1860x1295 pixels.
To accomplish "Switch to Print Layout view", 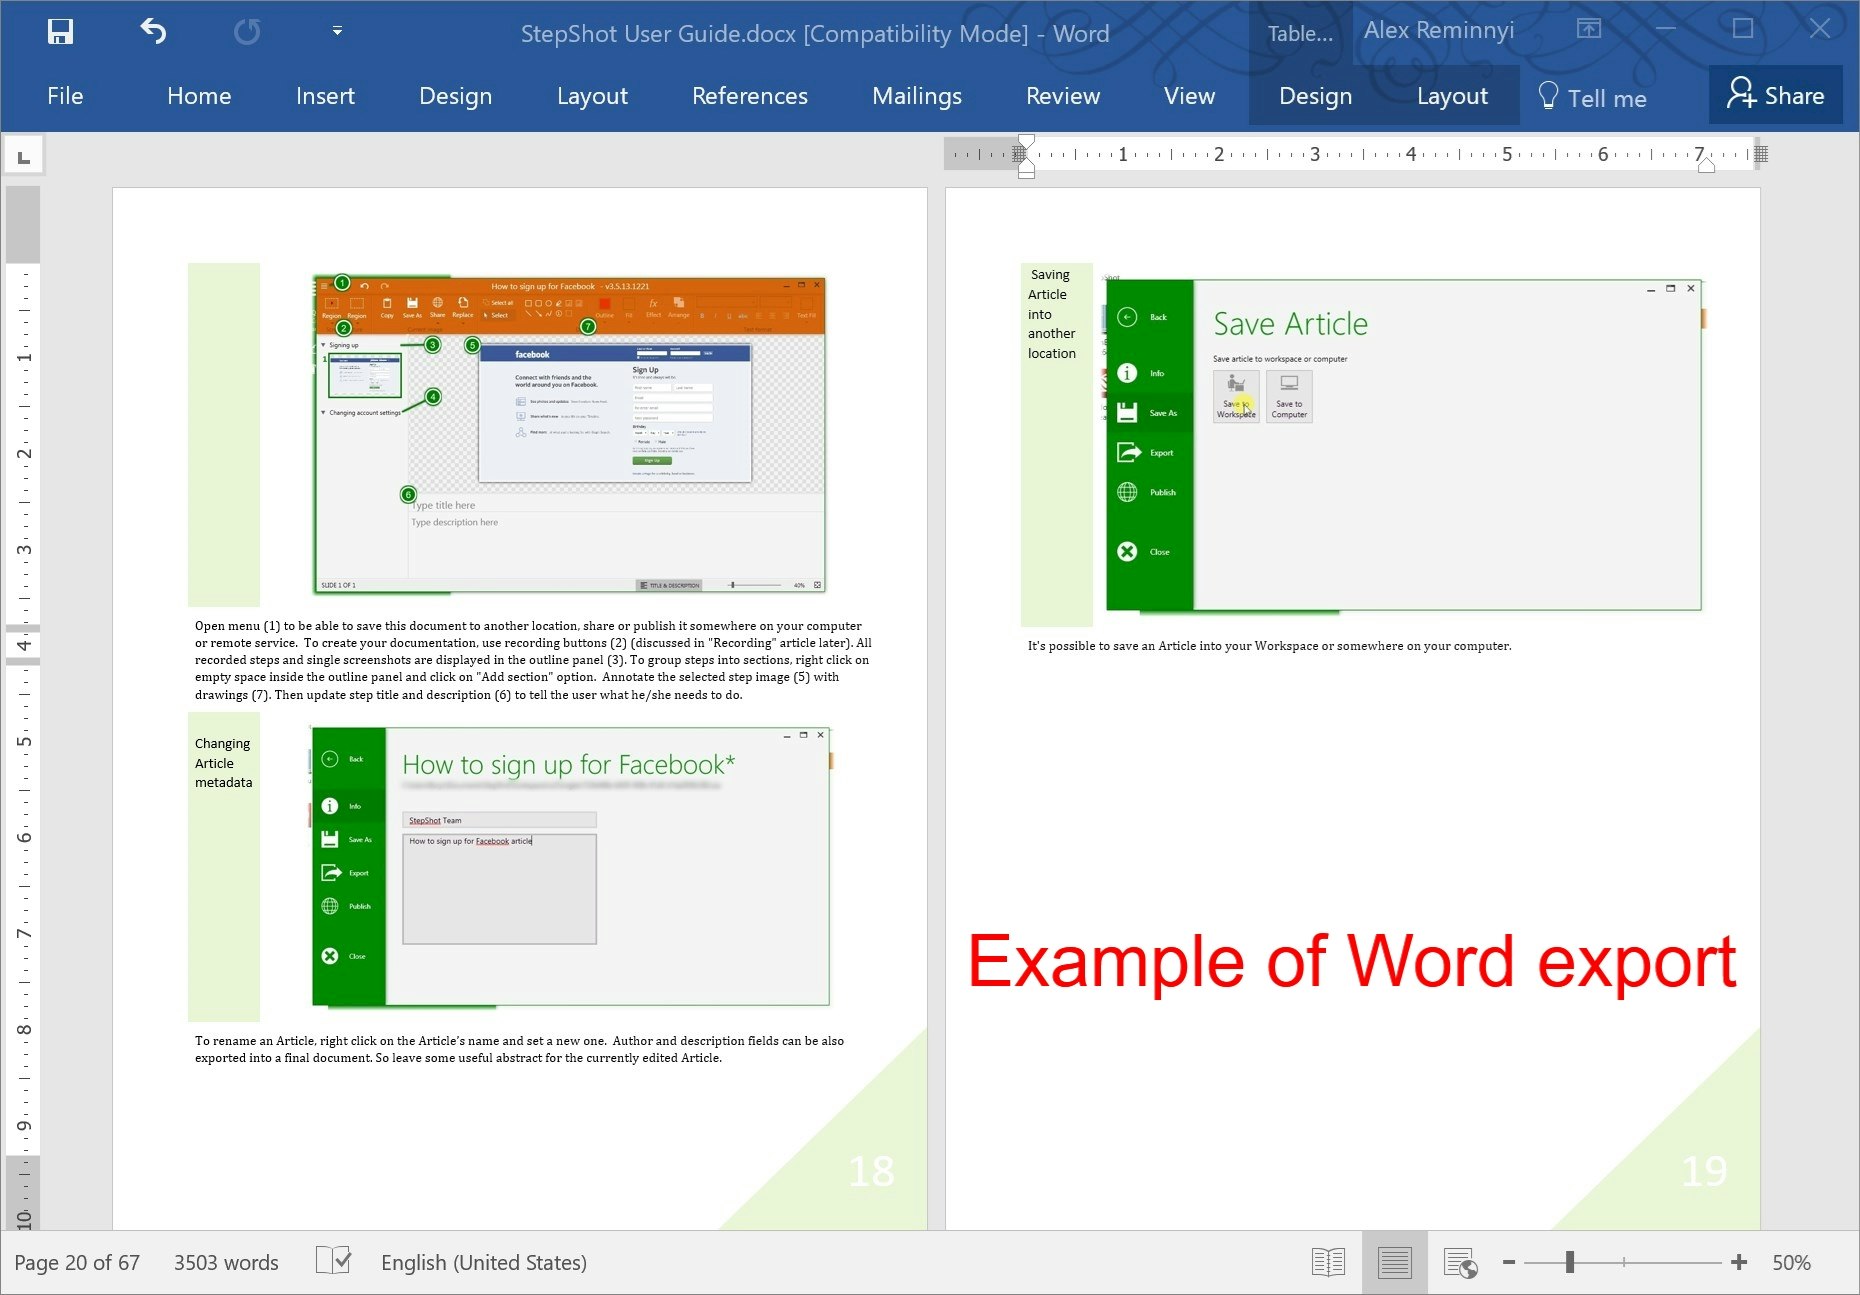I will click(x=1394, y=1263).
